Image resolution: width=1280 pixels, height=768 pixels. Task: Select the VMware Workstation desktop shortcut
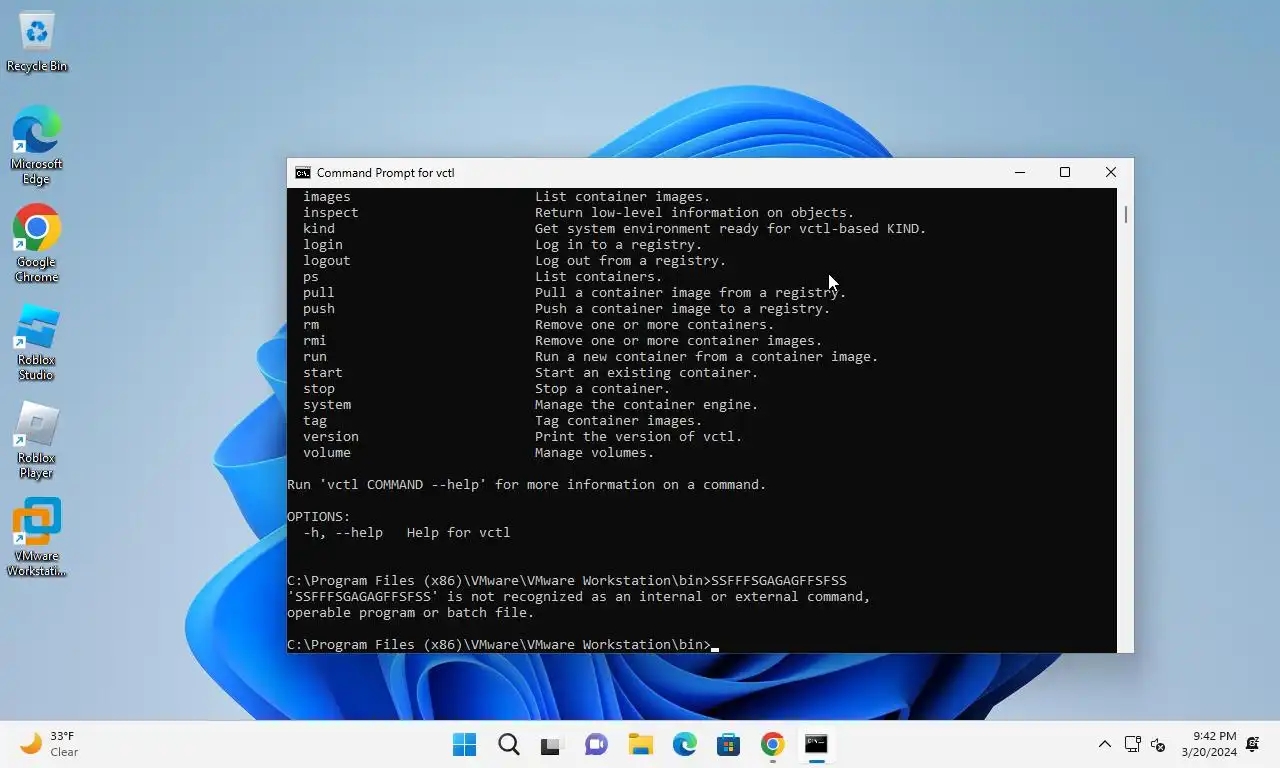tap(36, 538)
